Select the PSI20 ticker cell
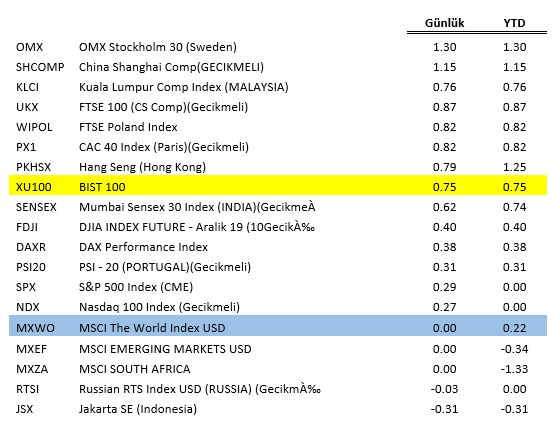This screenshot has height=436, width=553. (x=31, y=267)
